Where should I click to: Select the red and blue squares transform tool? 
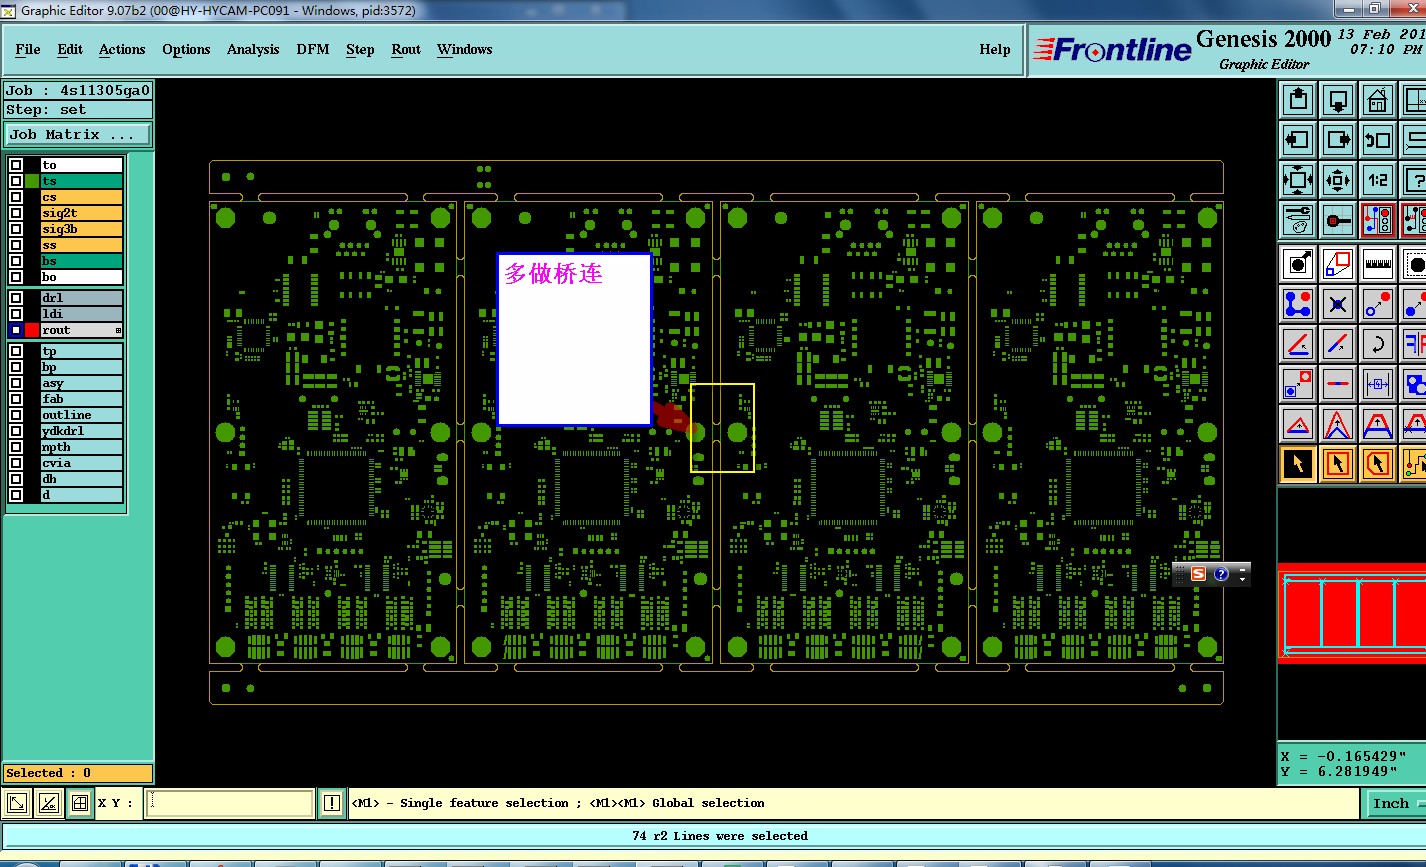(1338, 264)
